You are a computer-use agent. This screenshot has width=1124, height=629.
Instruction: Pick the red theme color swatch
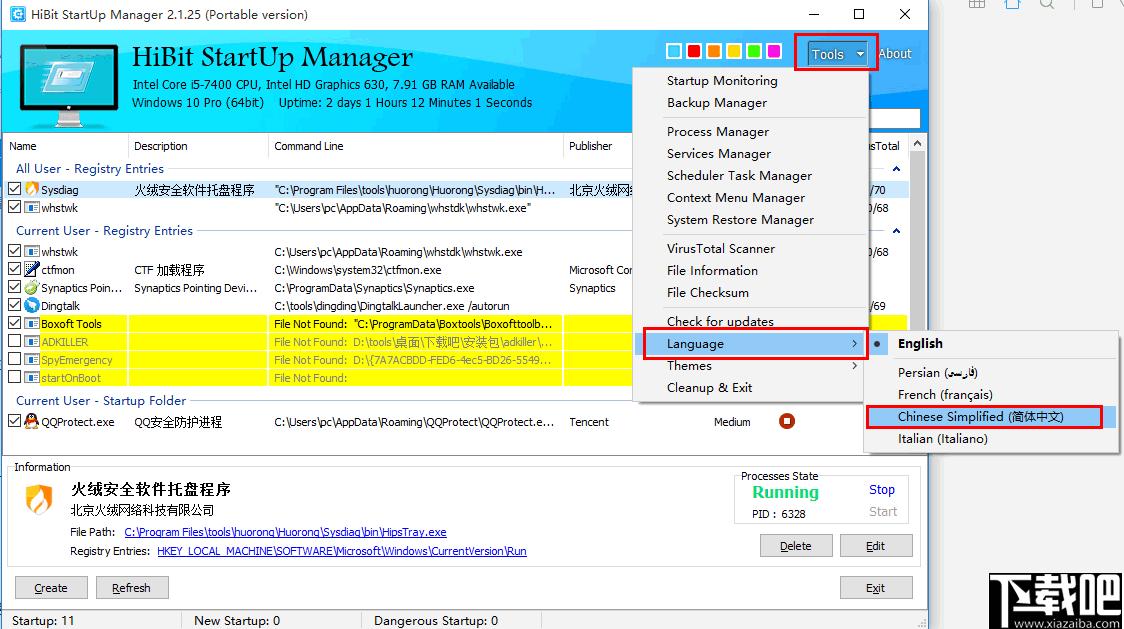click(694, 51)
